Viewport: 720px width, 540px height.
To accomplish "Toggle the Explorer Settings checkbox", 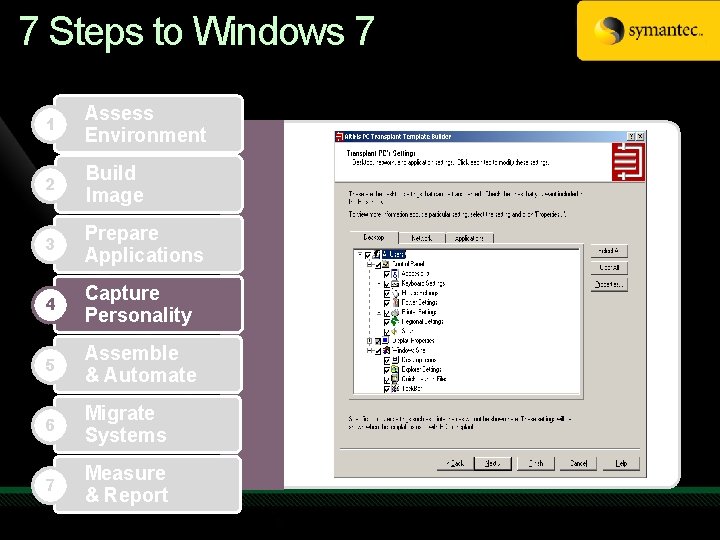I will [x=387, y=370].
